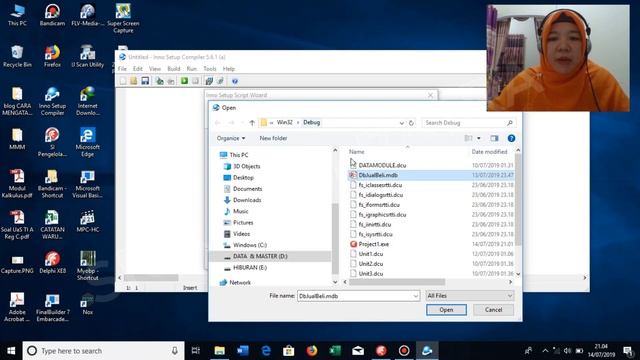Click file list horizontal scrollbar
Screen dimensions: 640x360
pos(397,282)
